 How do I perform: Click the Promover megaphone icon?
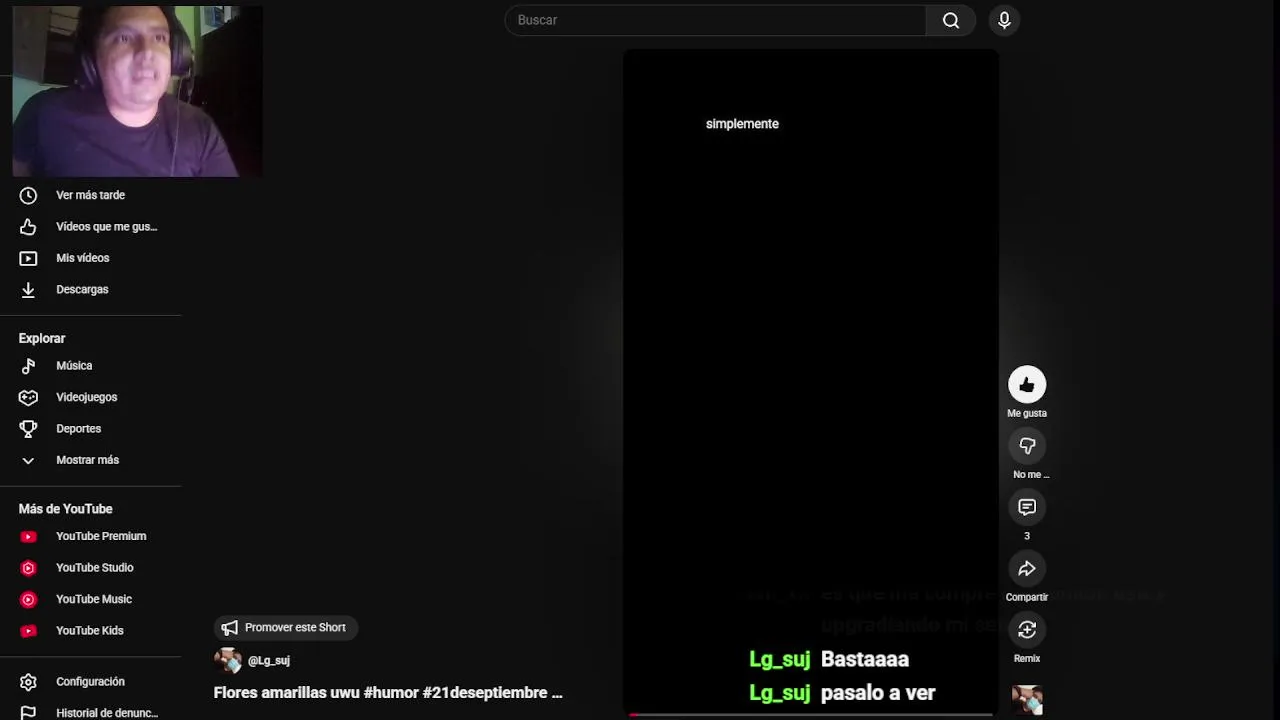[230, 628]
